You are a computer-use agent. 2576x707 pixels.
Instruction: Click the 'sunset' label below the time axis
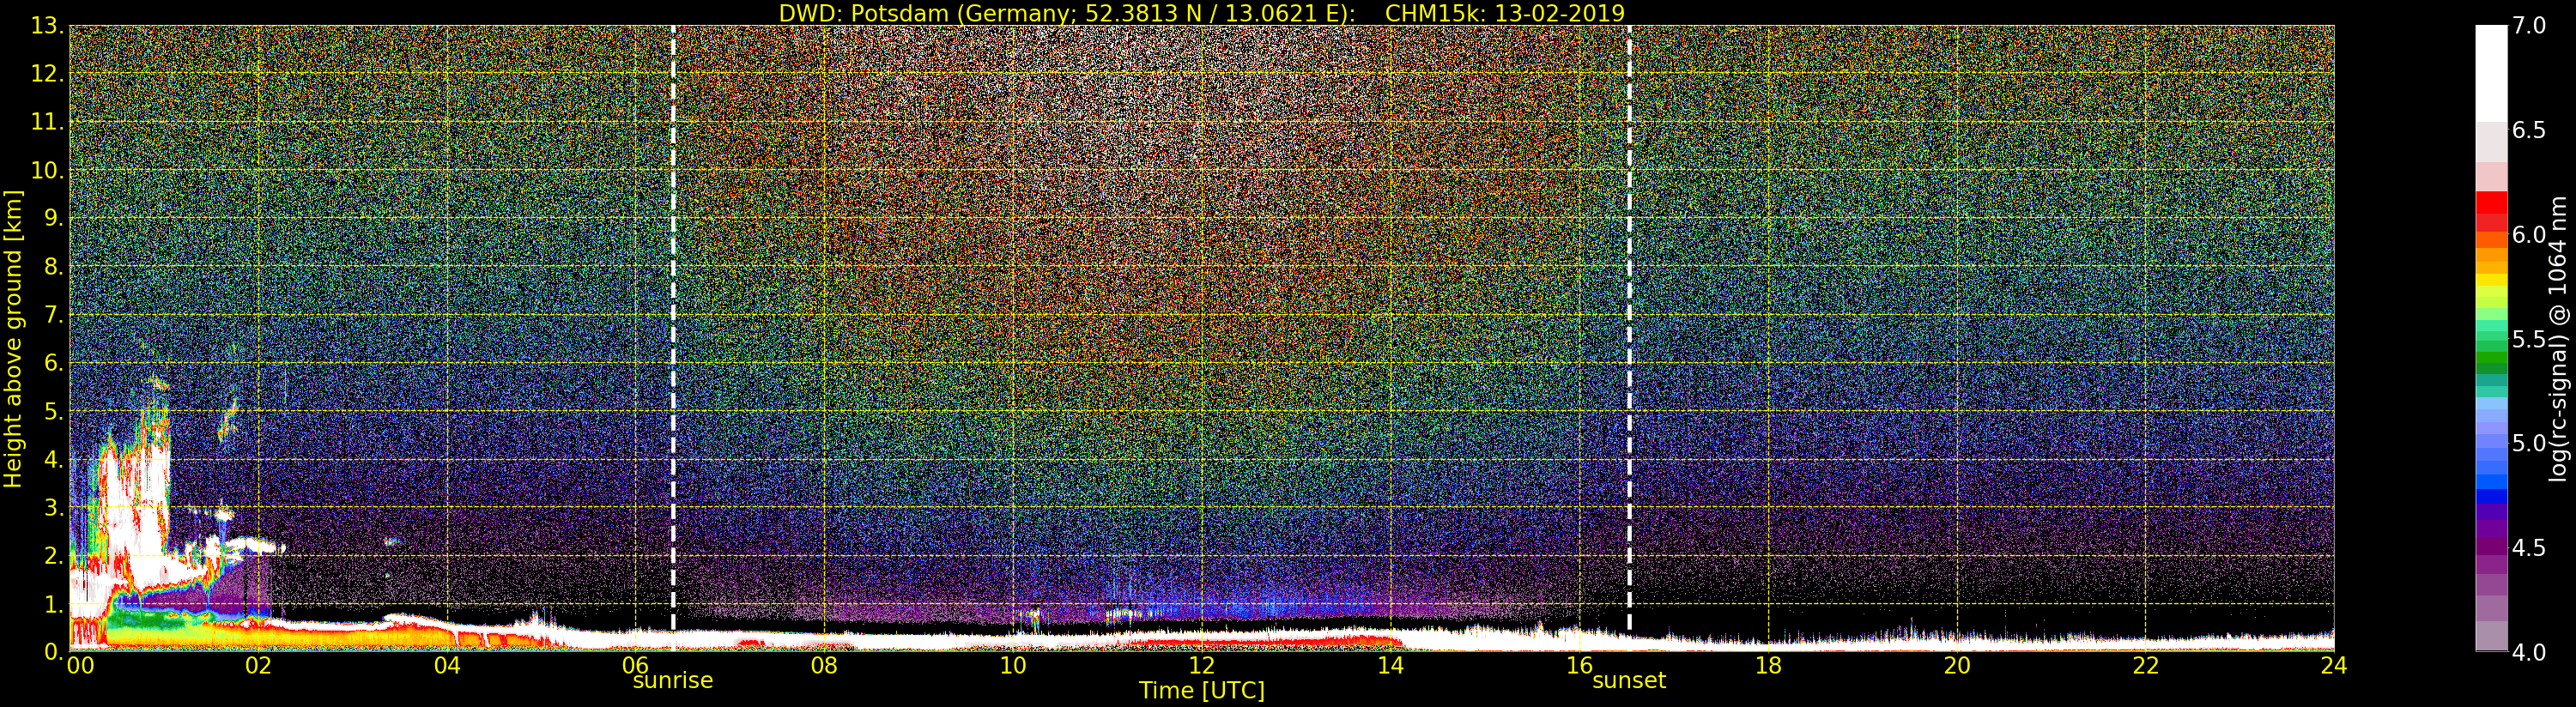pyautogui.click(x=1629, y=681)
